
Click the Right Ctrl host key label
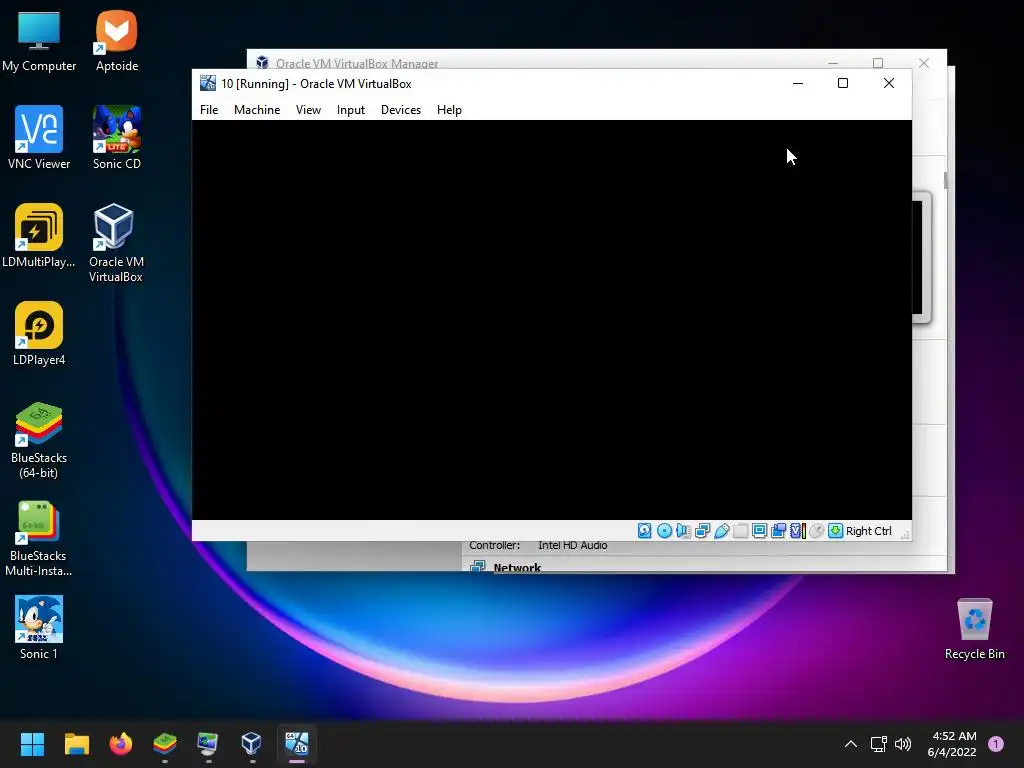click(x=869, y=531)
